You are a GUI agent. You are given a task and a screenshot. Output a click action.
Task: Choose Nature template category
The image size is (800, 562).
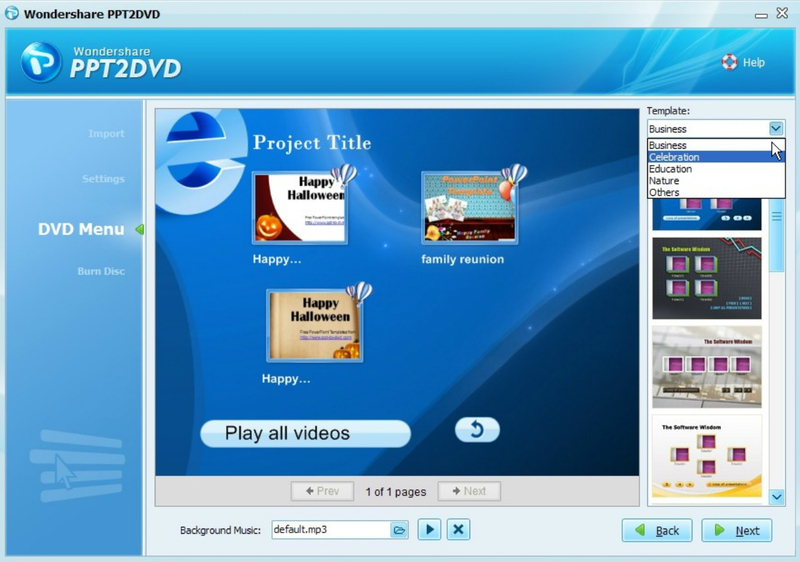(x=716, y=181)
